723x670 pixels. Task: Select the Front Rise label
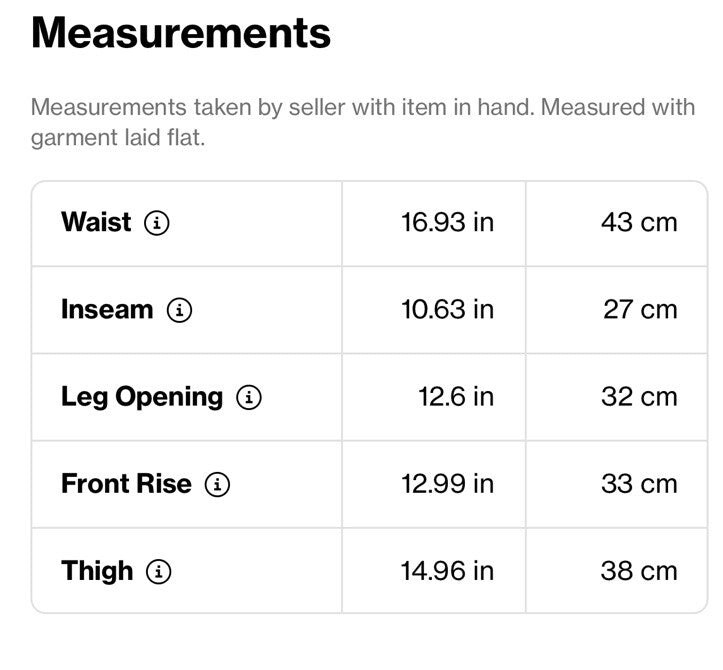(126, 484)
